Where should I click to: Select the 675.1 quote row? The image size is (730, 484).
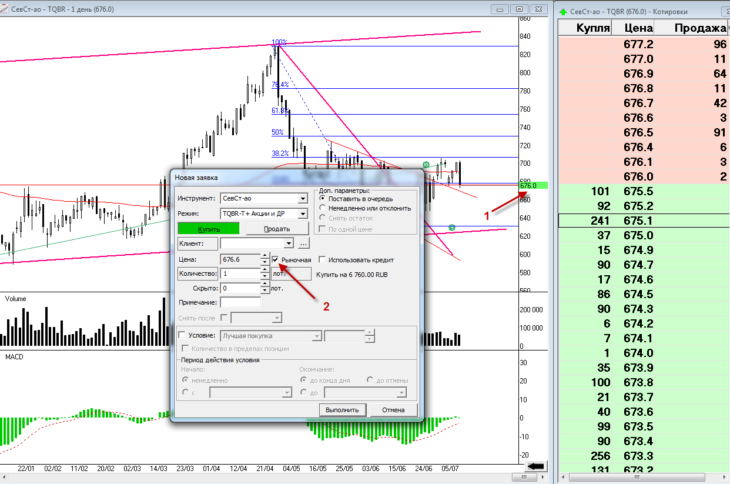click(x=643, y=221)
